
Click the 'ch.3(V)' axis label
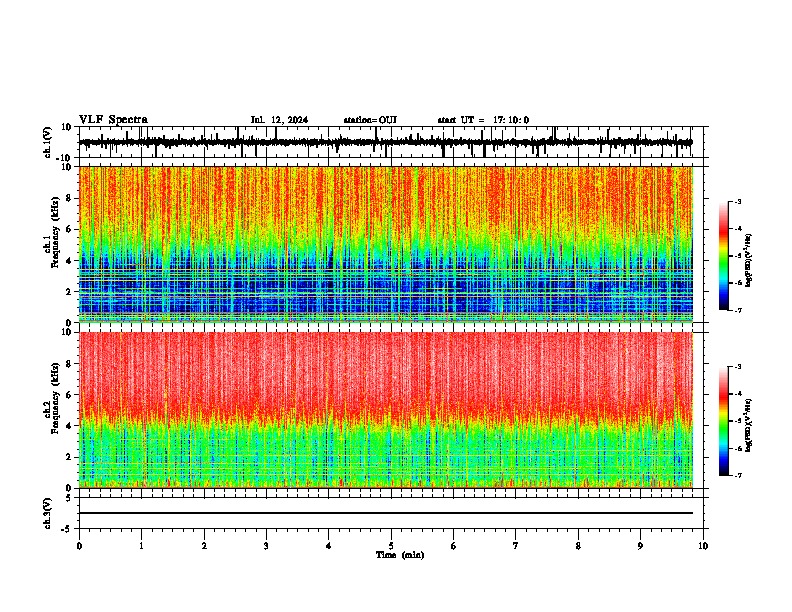pos(48,513)
